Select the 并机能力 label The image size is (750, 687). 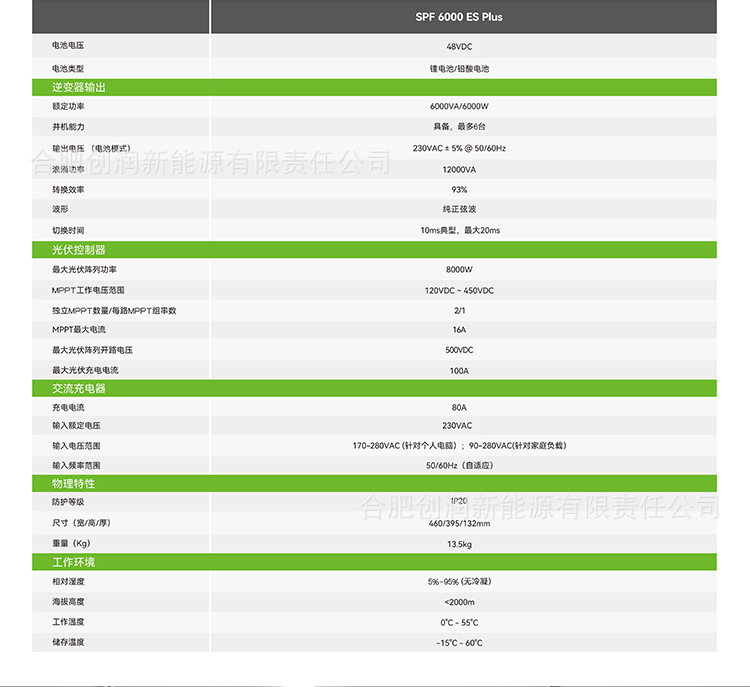click(x=68, y=127)
